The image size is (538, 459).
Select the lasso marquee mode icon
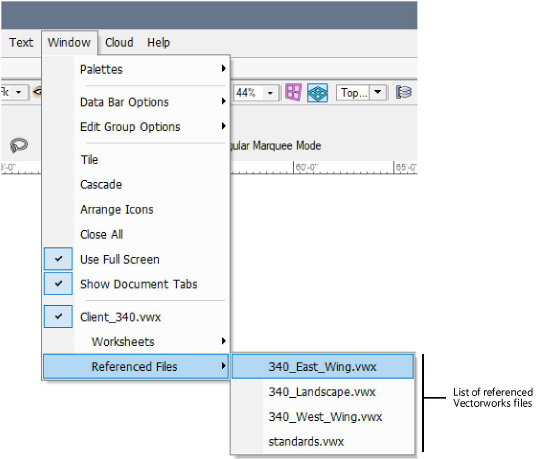pos(19,145)
